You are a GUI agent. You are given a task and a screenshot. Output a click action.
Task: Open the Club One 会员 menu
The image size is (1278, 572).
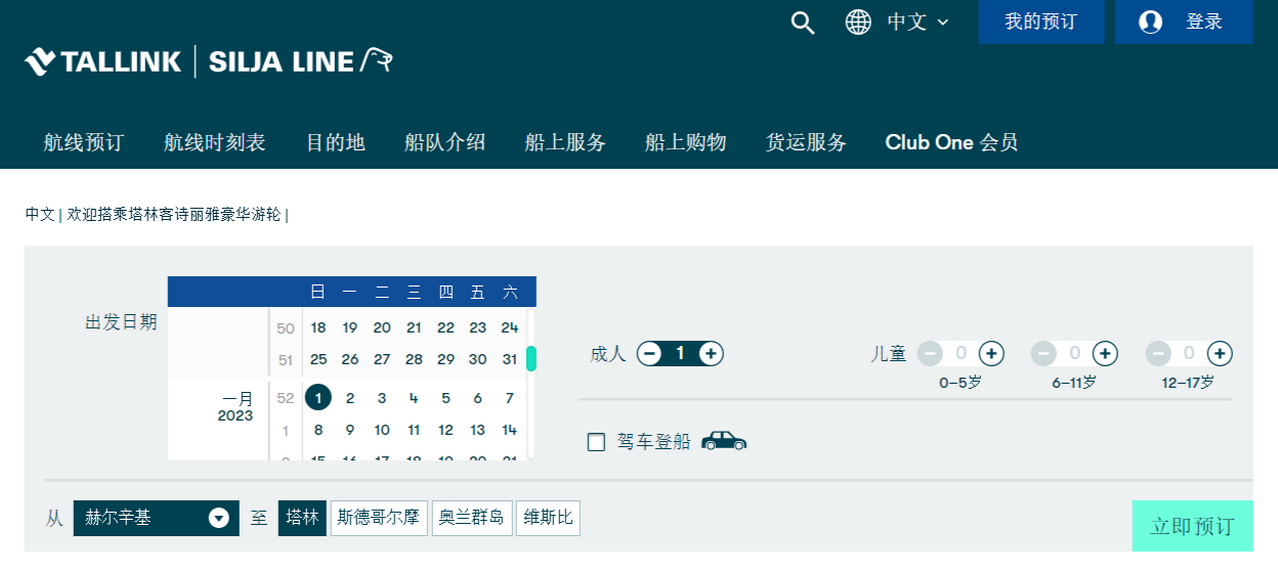[952, 142]
